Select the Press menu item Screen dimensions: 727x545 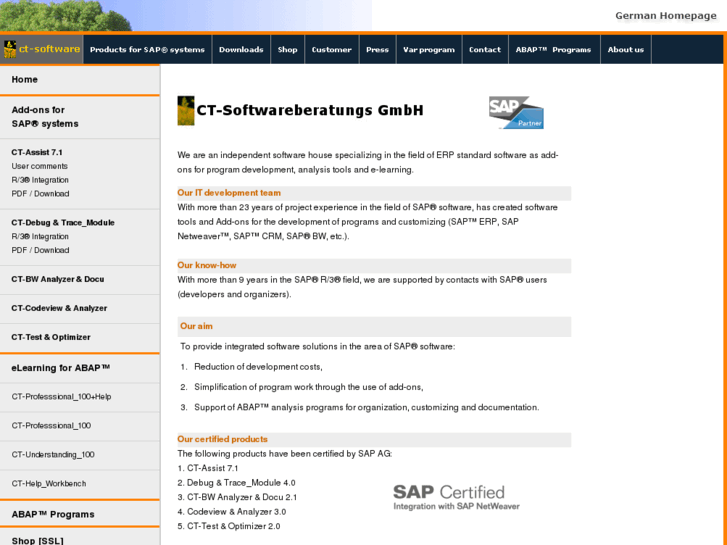(x=377, y=50)
